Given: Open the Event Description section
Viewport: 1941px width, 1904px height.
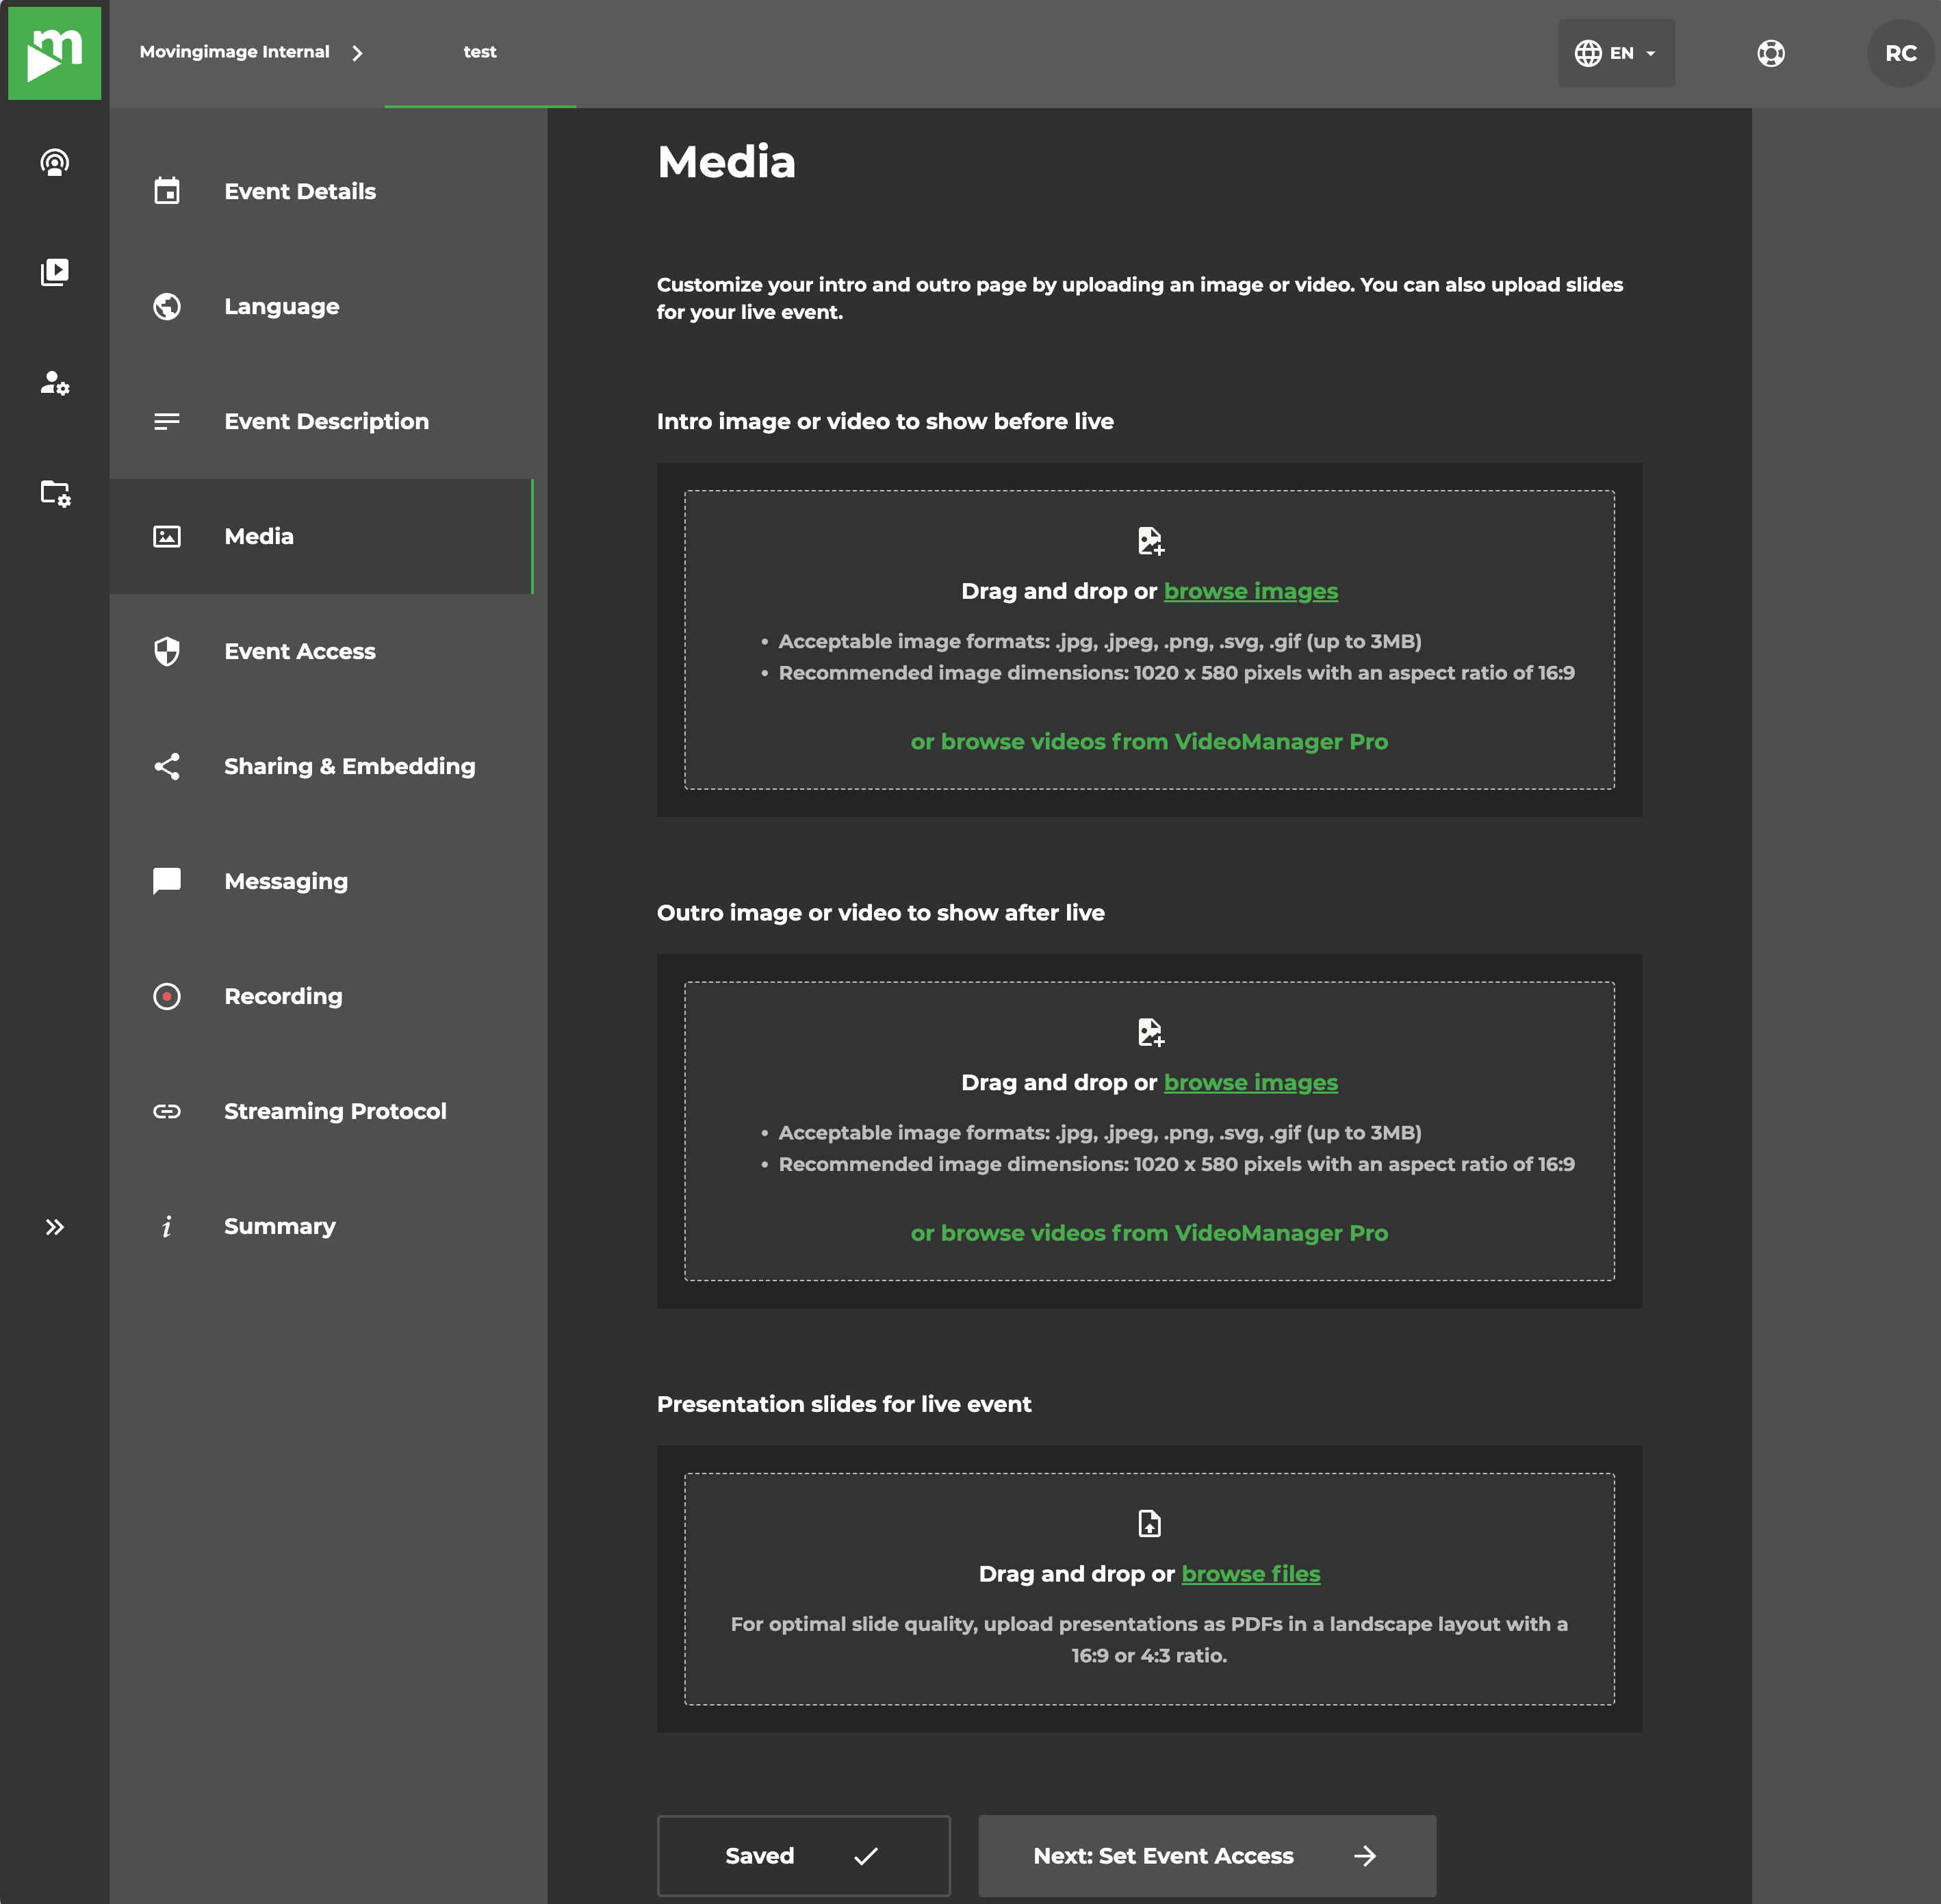Looking at the screenshot, I should [321, 421].
